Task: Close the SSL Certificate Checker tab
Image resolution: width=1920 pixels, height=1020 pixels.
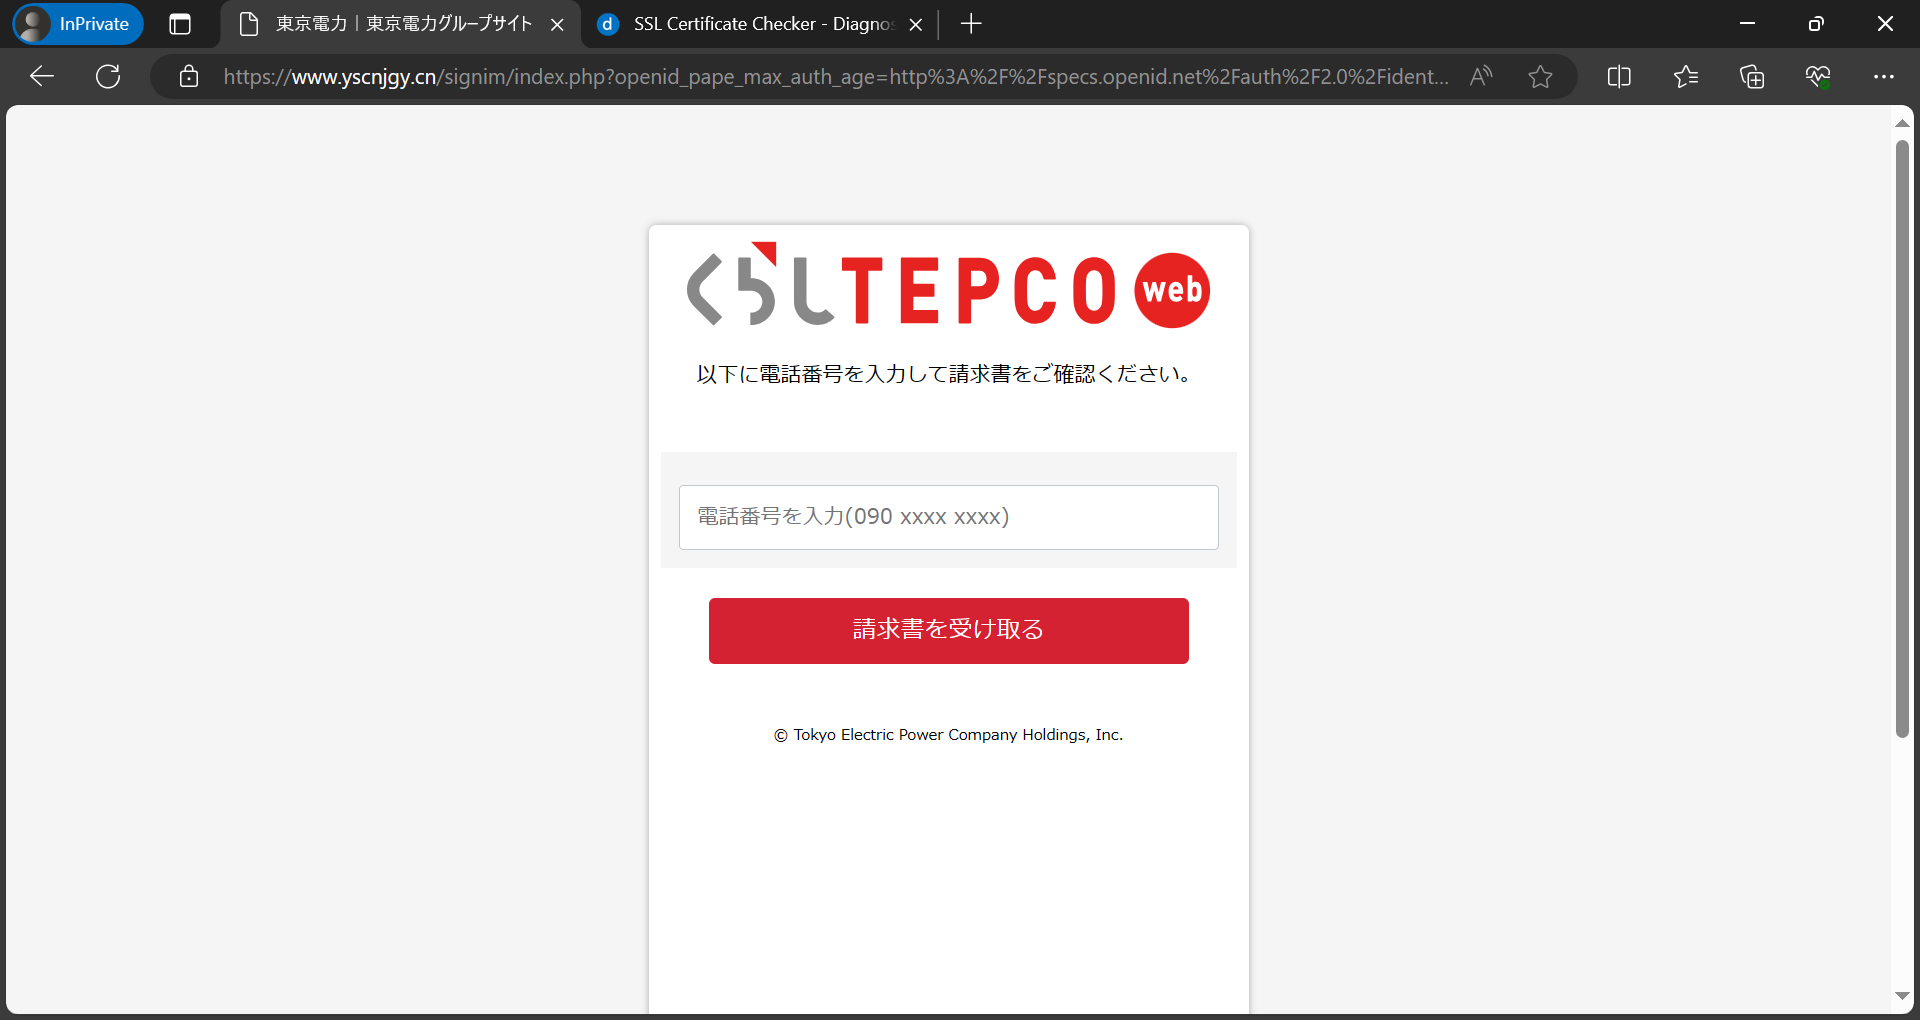Action: [915, 24]
